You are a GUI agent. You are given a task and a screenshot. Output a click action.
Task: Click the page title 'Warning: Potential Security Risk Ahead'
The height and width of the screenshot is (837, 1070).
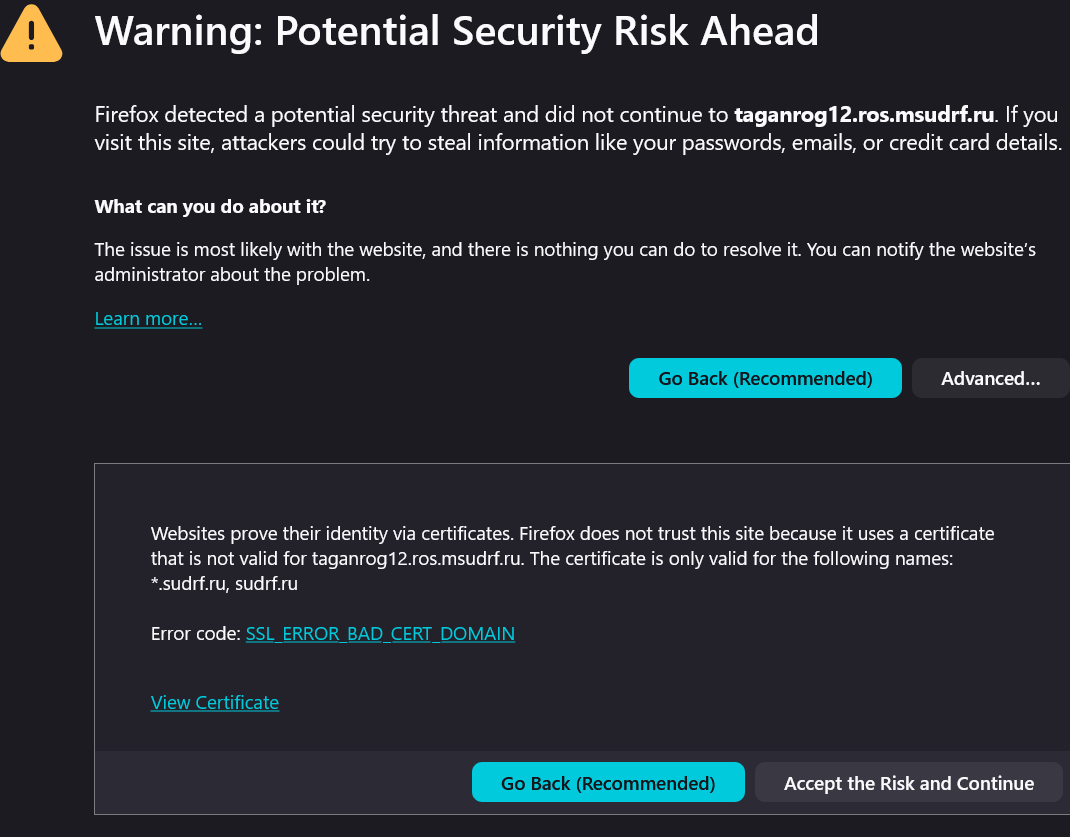pyautogui.click(x=456, y=32)
